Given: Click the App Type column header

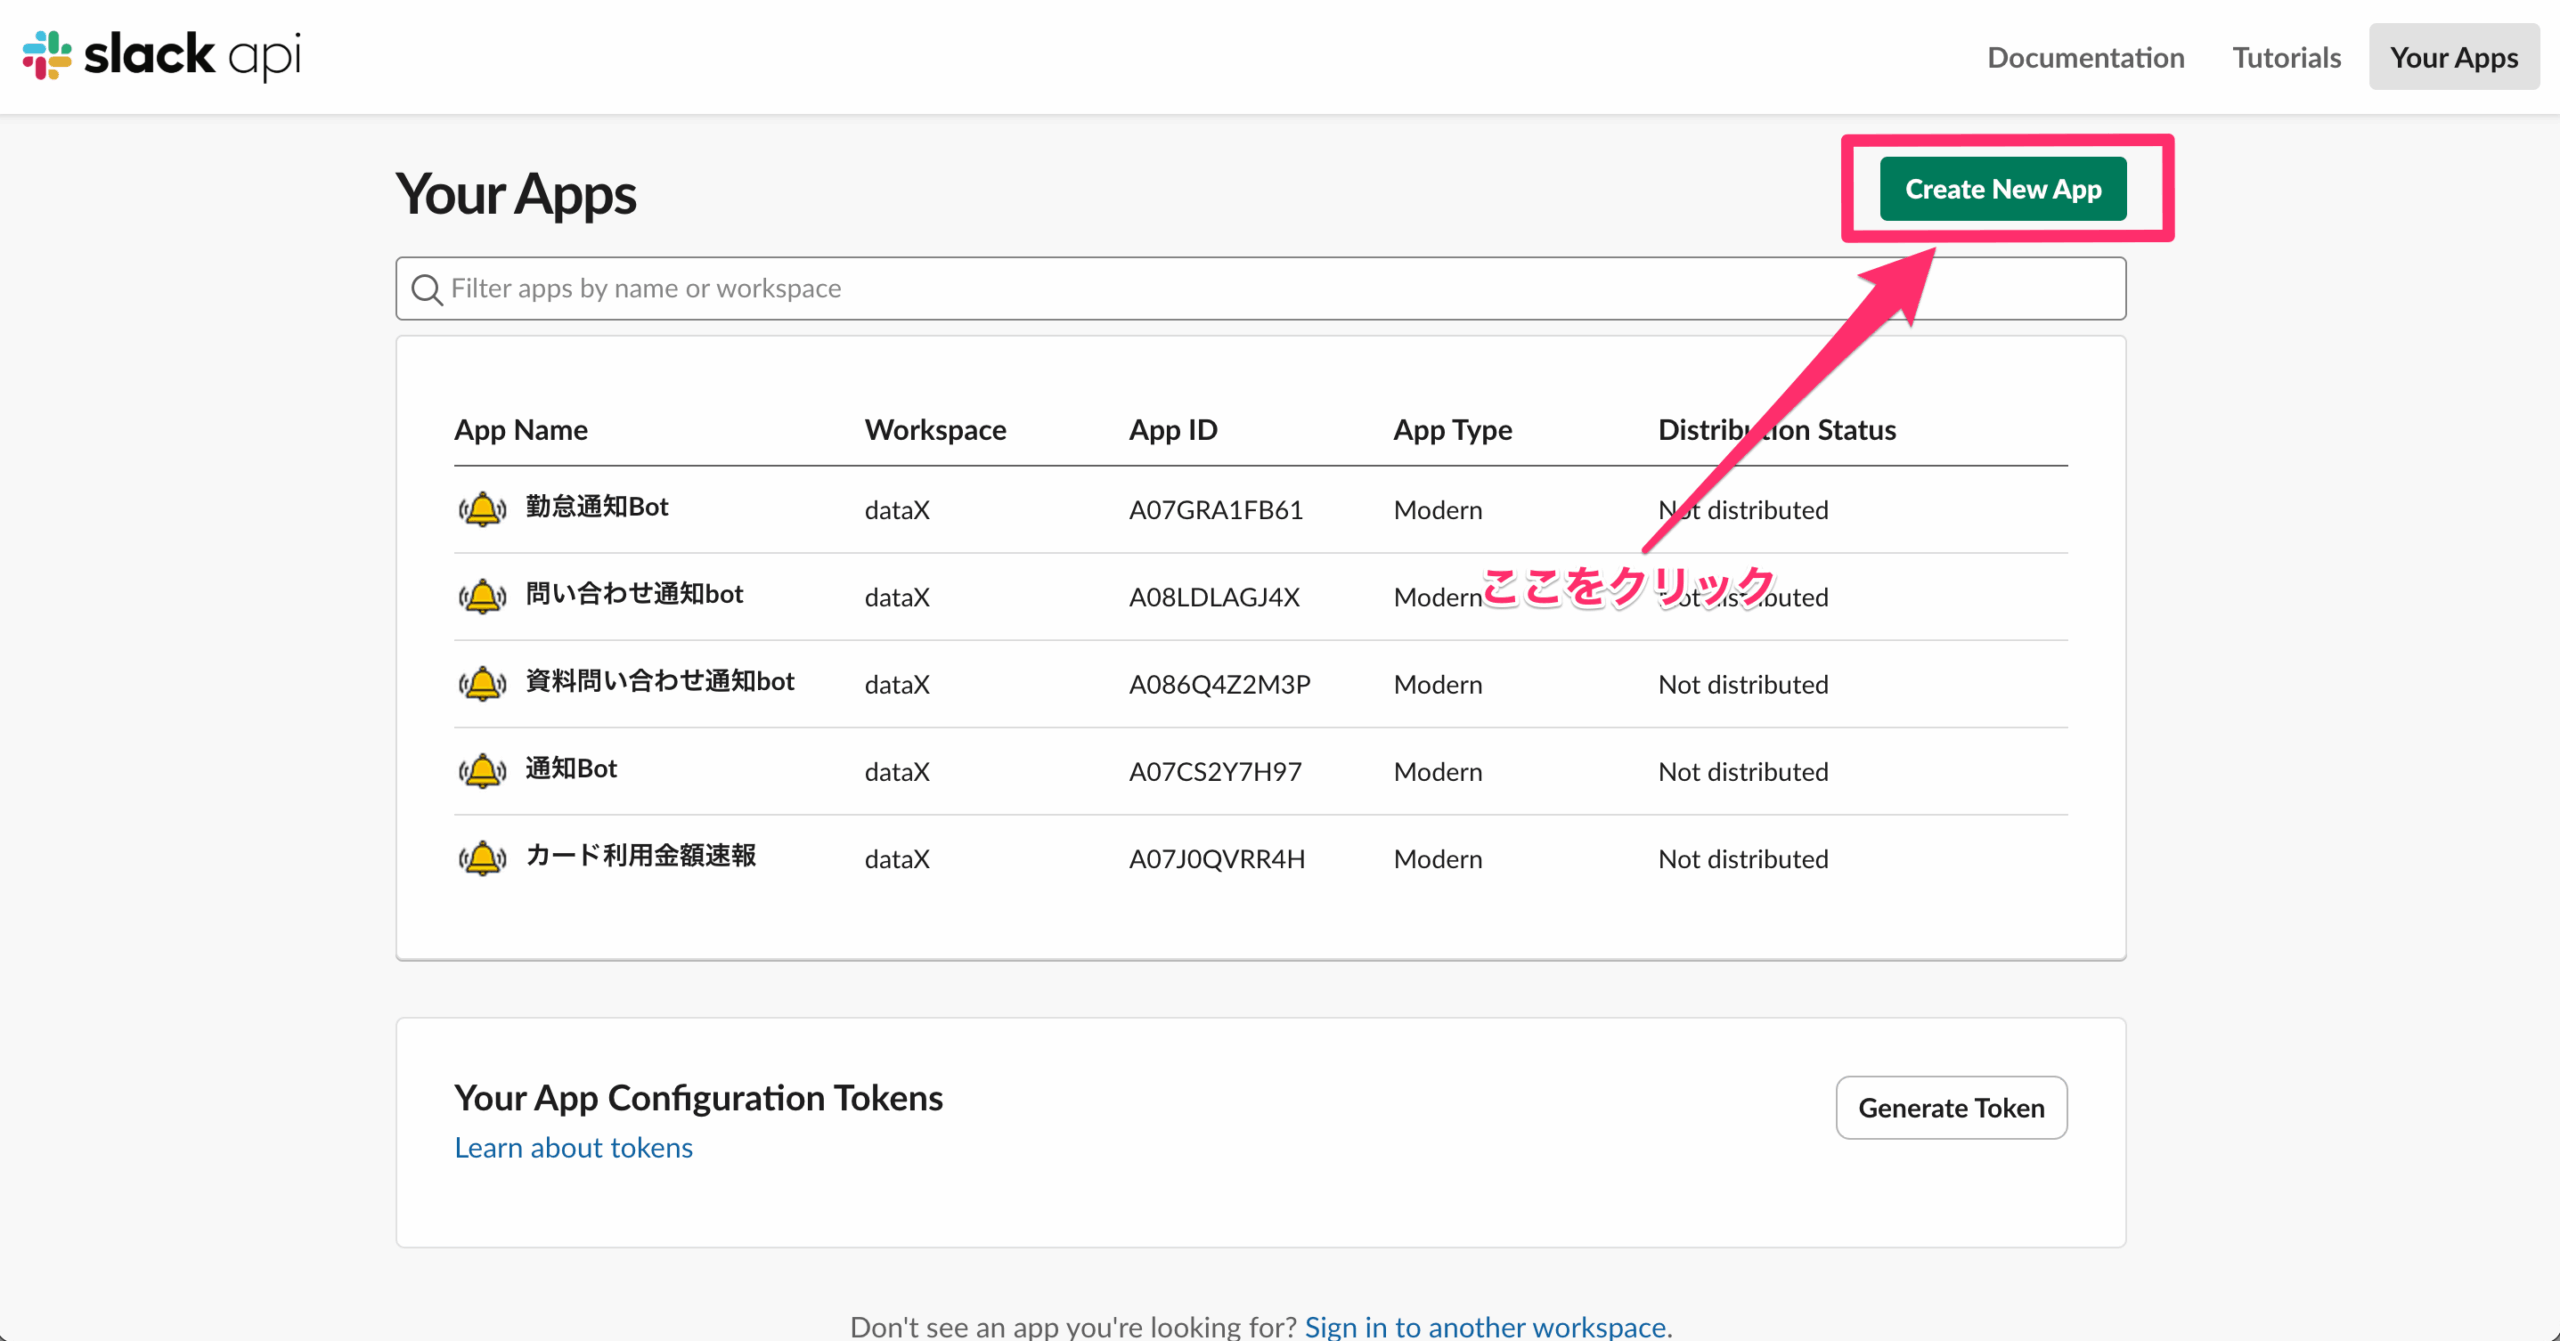Looking at the screenshot, I should [1452, 429].
